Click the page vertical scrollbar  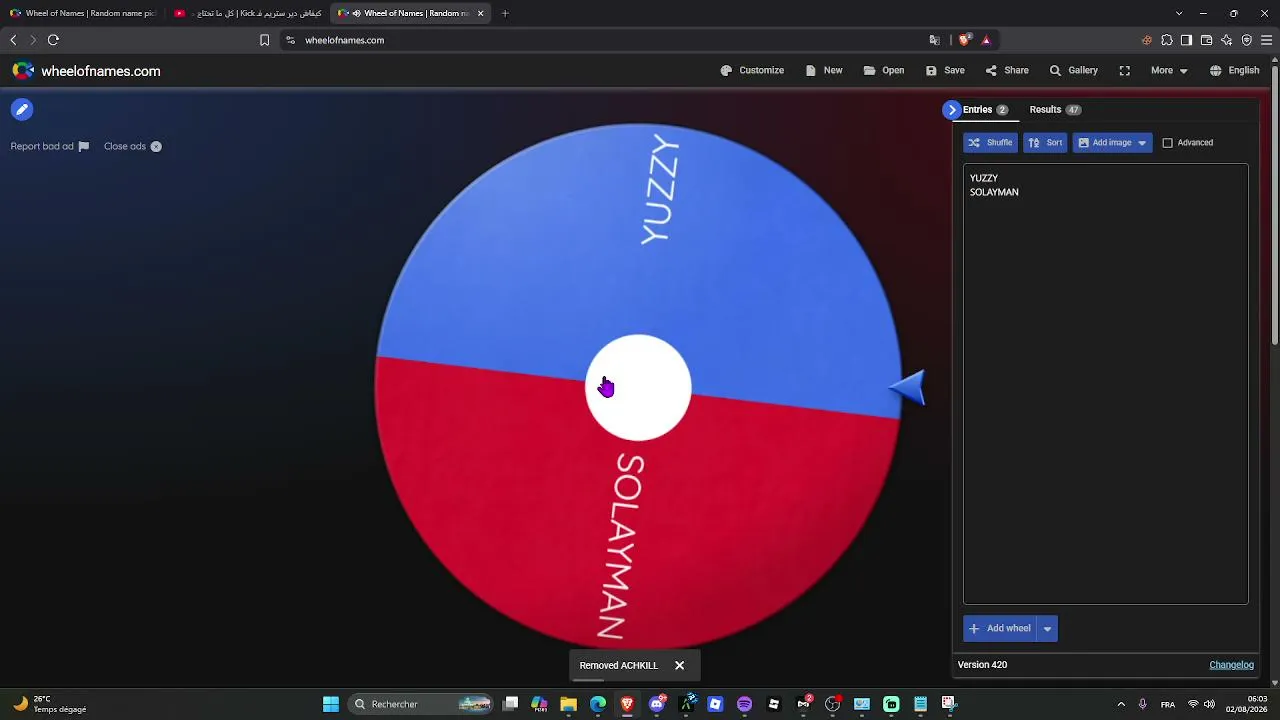1275,205
